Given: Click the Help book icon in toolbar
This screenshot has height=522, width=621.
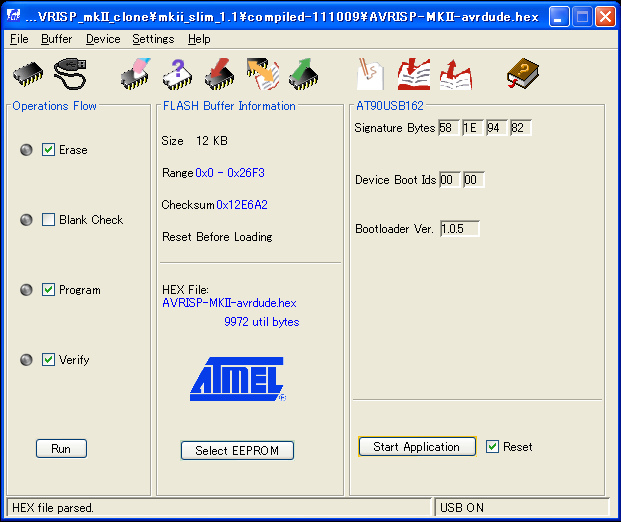Looking at the screenshot, I should (x=522, y=74).
